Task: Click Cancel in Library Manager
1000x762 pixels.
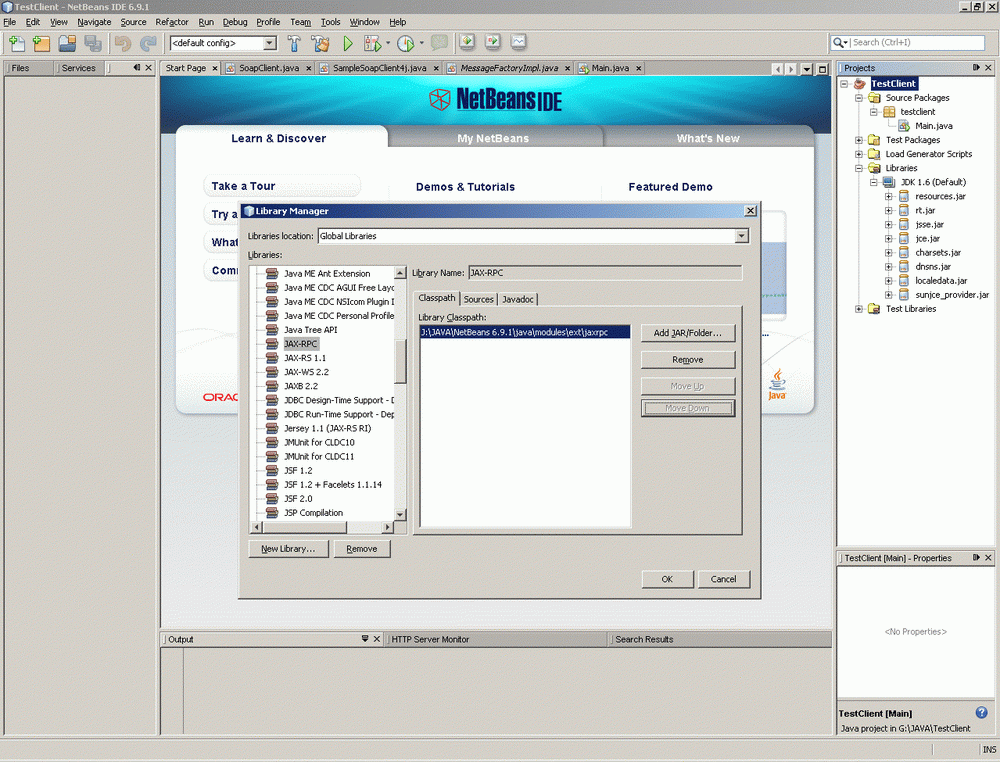Action: coord(723,579)
